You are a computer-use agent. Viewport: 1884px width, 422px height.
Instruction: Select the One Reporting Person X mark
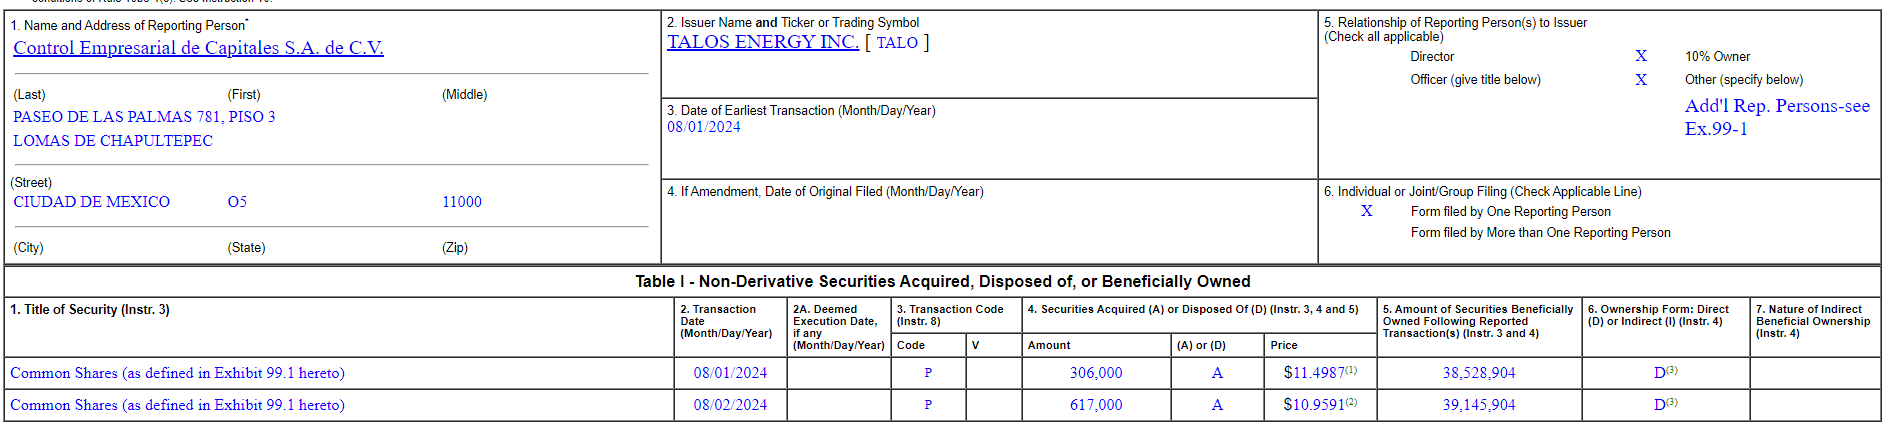pos(1367,211)
